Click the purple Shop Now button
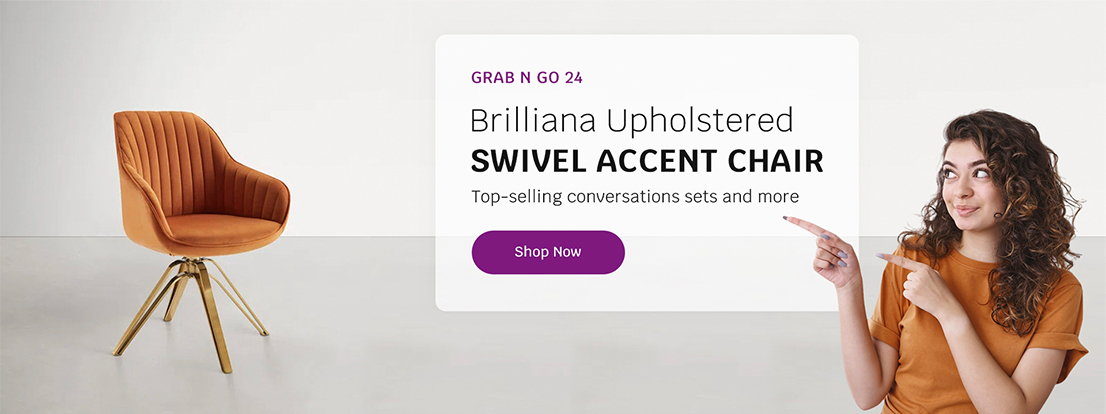1106x414 pixels. click(548, 252)
